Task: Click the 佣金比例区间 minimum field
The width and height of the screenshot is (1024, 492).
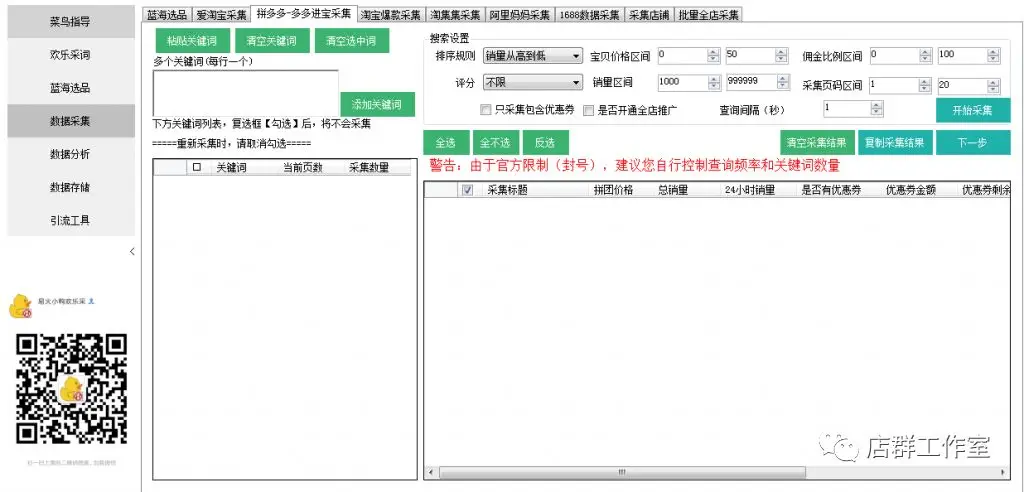Action: click(x=895, y=56)
